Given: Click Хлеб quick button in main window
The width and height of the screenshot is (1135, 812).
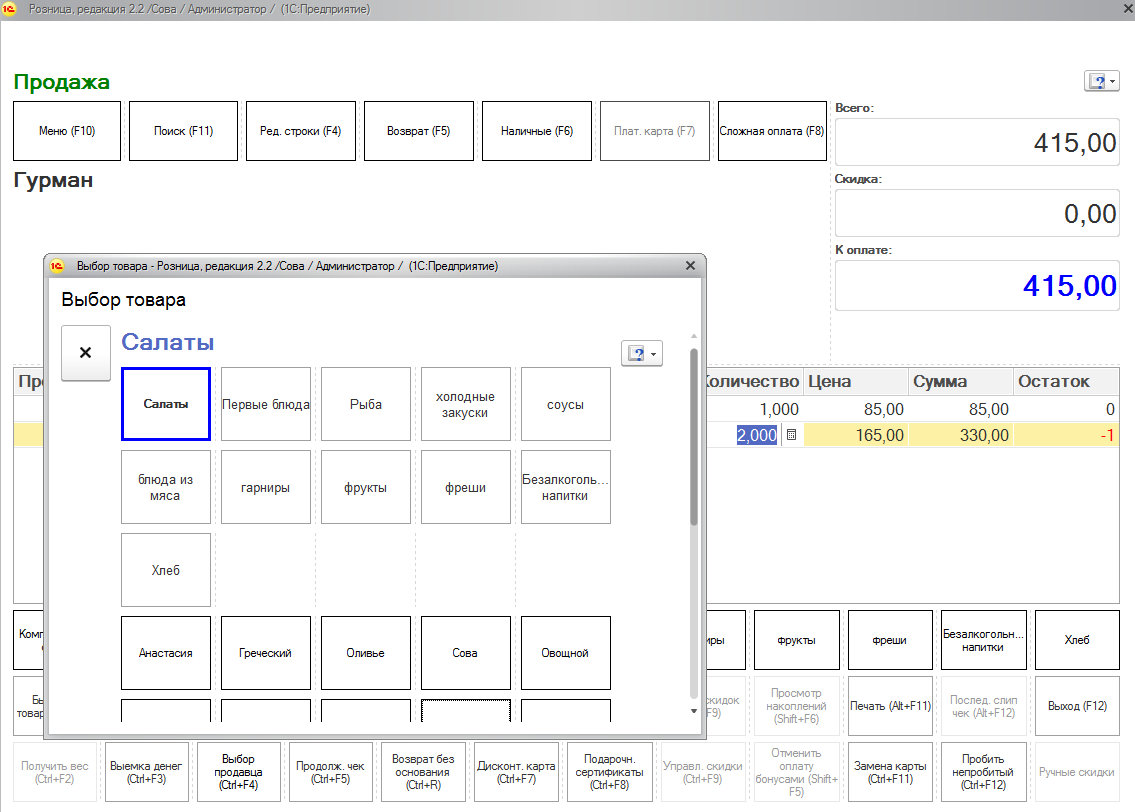Looking at the screenshot, I should coord(1077,640).
